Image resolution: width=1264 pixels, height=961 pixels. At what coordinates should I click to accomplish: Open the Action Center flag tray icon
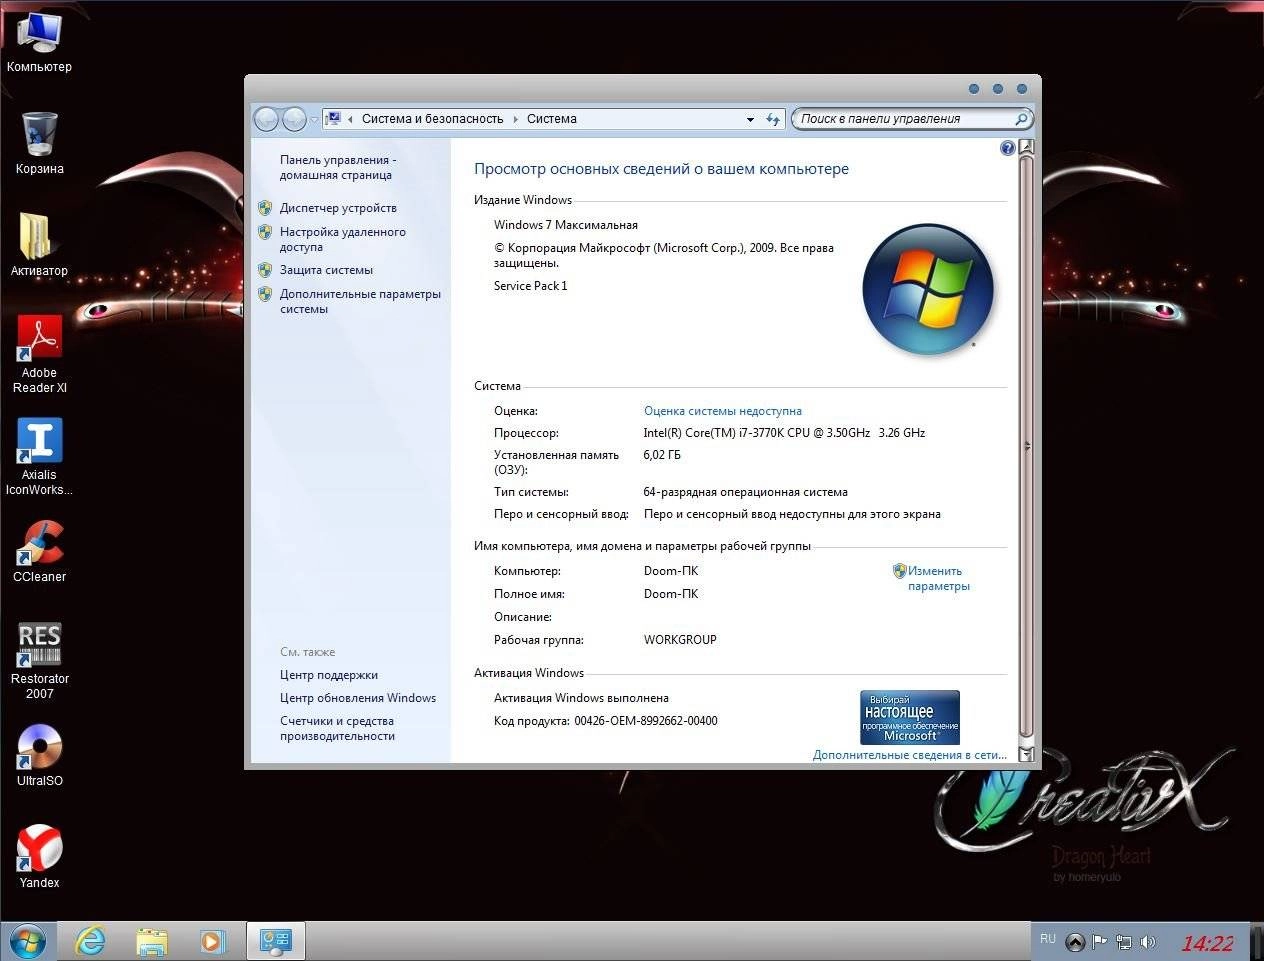click(1099, 942)
